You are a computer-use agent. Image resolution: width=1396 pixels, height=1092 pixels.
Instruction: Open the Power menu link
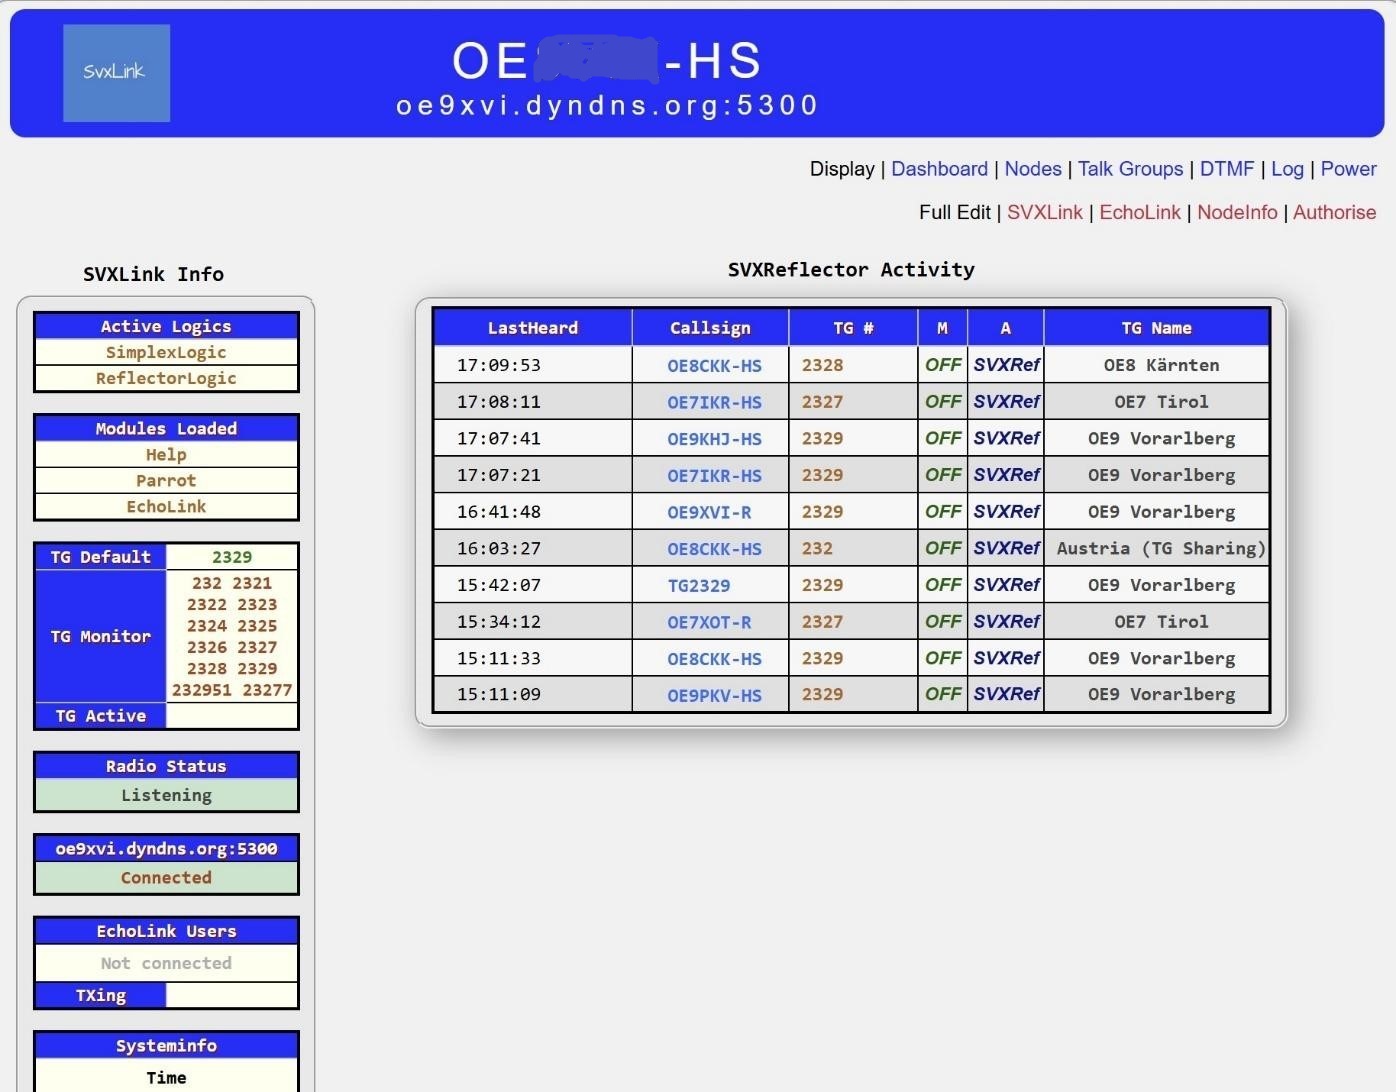click(1348, 169)
